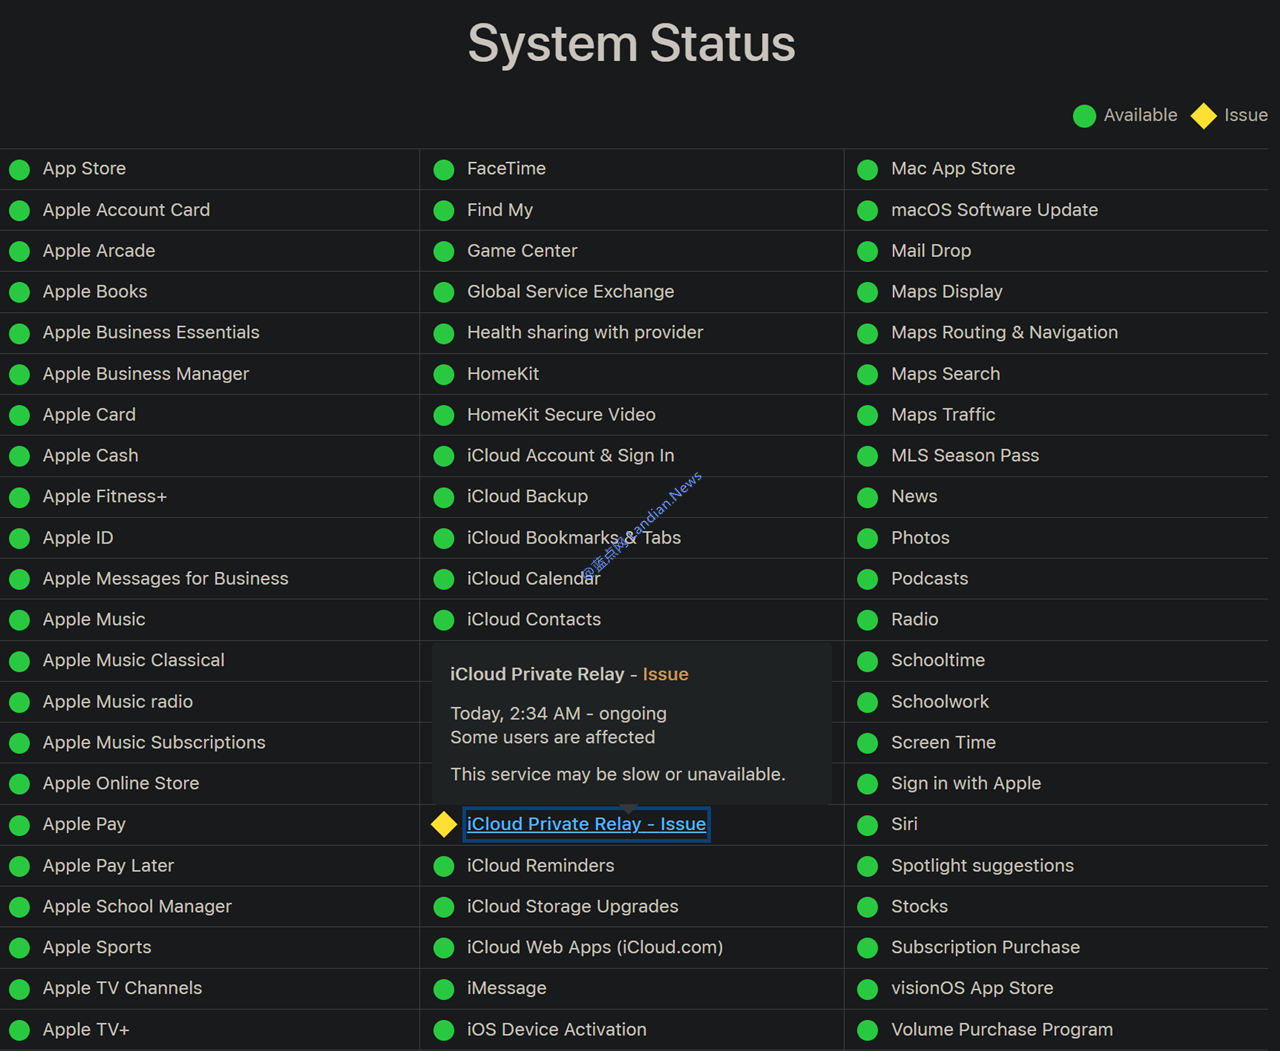
Task: Select the Global Service Exchange entry
Action: tap(570, 292)
